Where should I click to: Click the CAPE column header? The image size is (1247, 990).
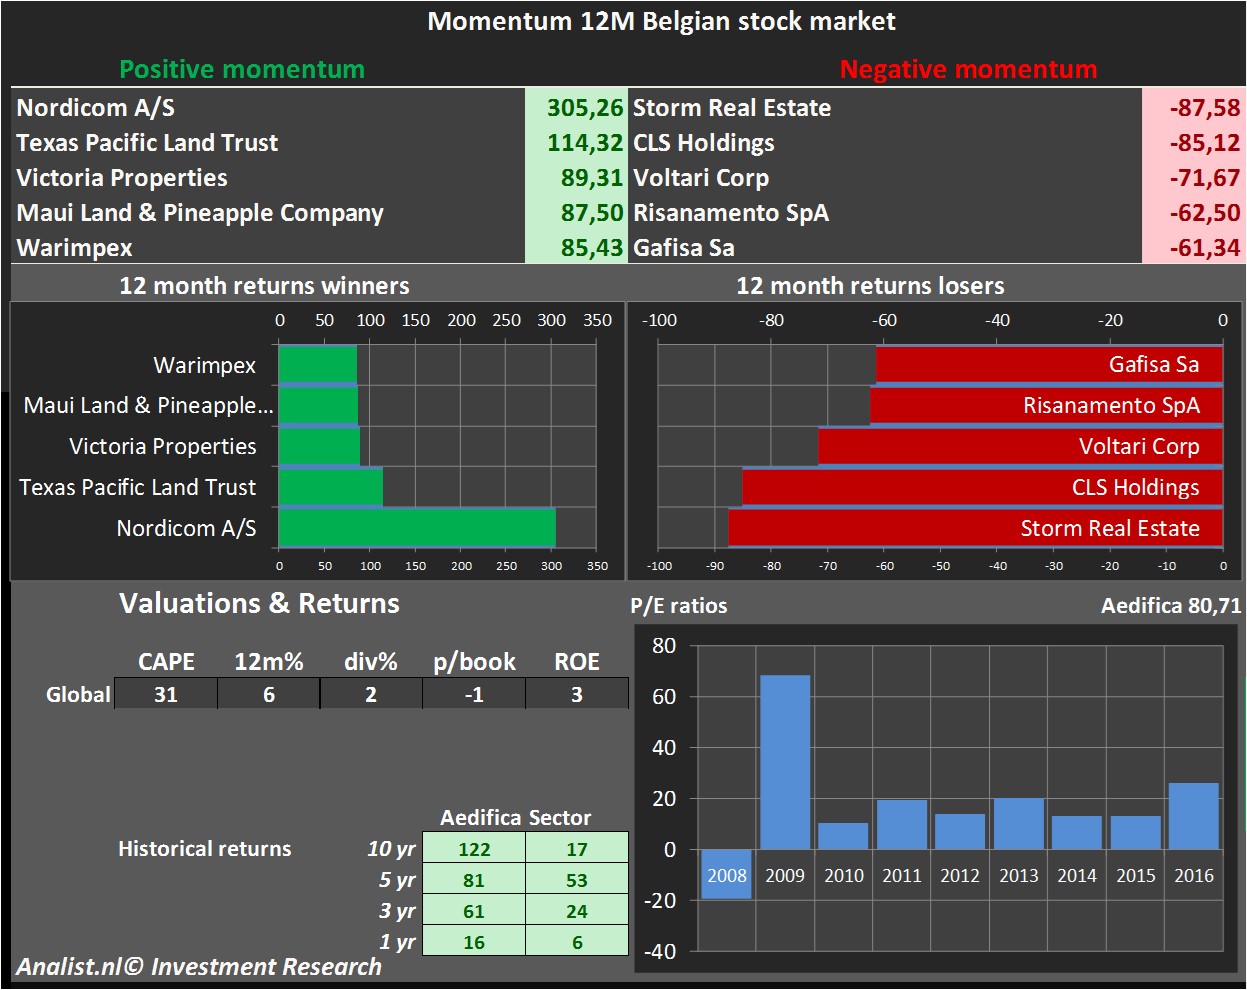(x=166, y=662)
